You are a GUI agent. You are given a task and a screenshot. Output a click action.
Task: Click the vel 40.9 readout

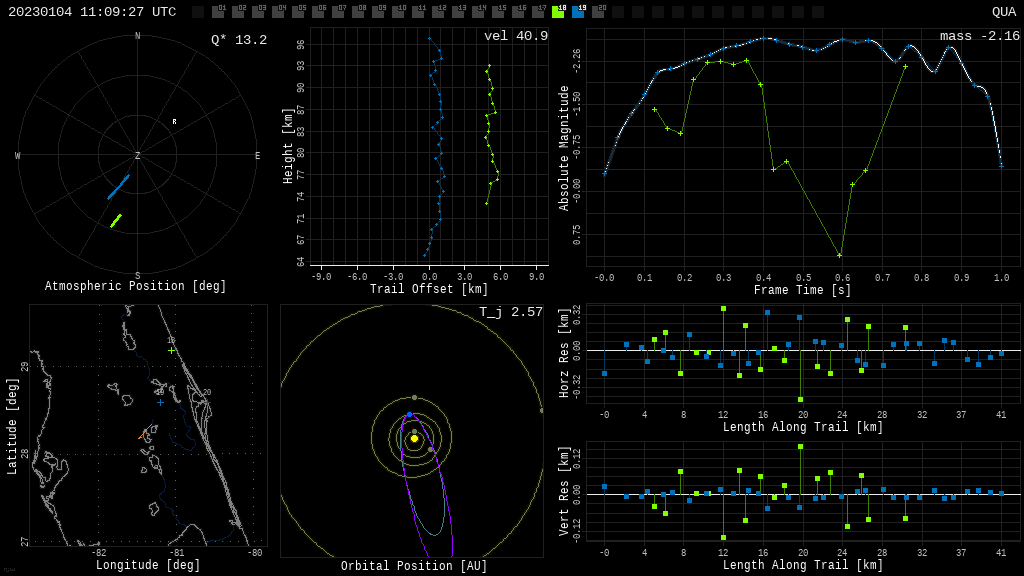[x=515, y=36]
